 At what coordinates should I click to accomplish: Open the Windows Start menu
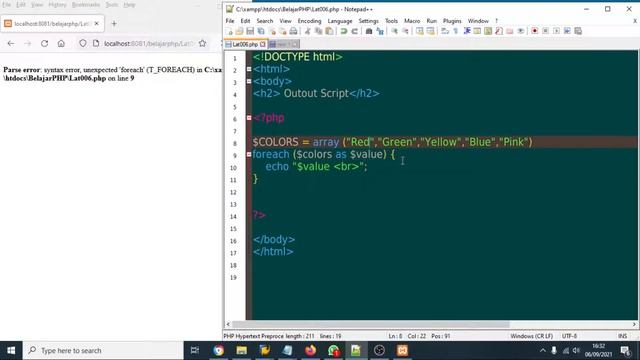tap(11, 351)
